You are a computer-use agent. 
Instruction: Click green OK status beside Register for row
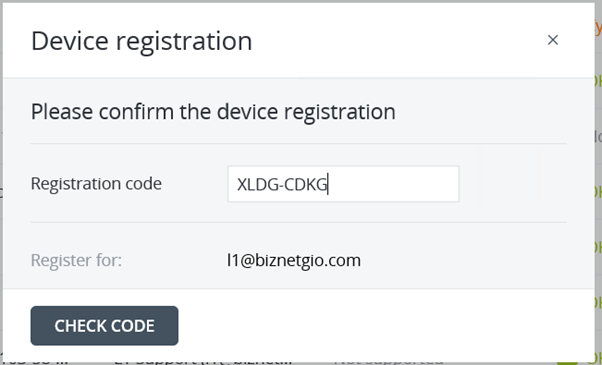[x=598, y=247]
